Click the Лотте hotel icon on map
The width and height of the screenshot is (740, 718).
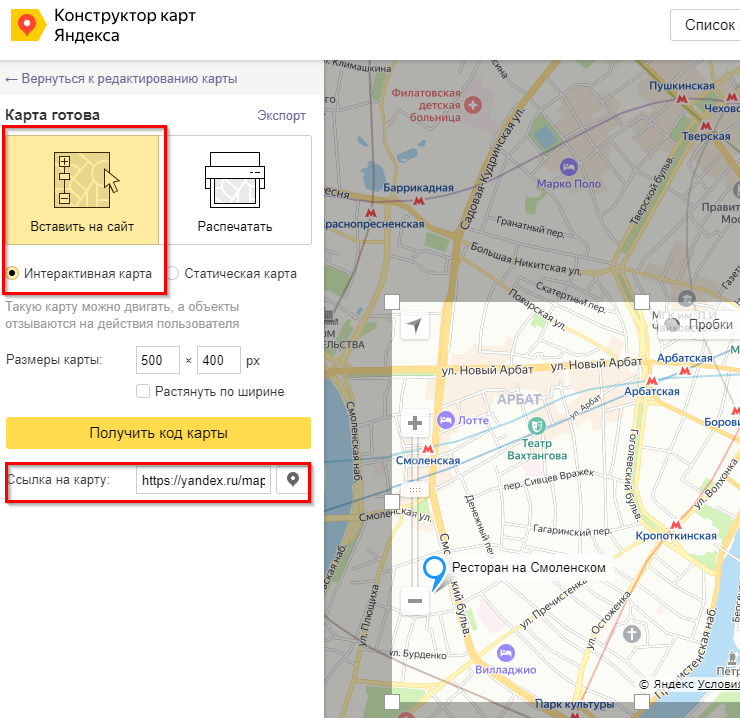click(446, 420)
